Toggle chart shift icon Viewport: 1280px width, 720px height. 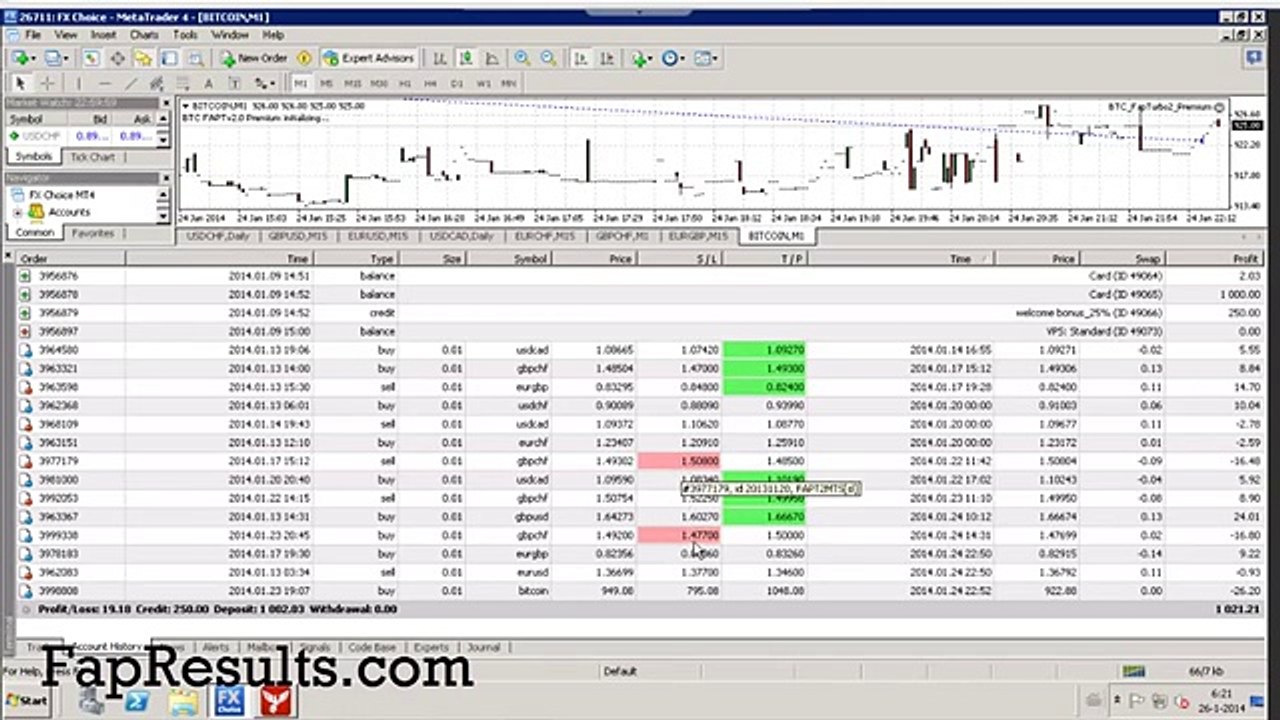(607, 59)
